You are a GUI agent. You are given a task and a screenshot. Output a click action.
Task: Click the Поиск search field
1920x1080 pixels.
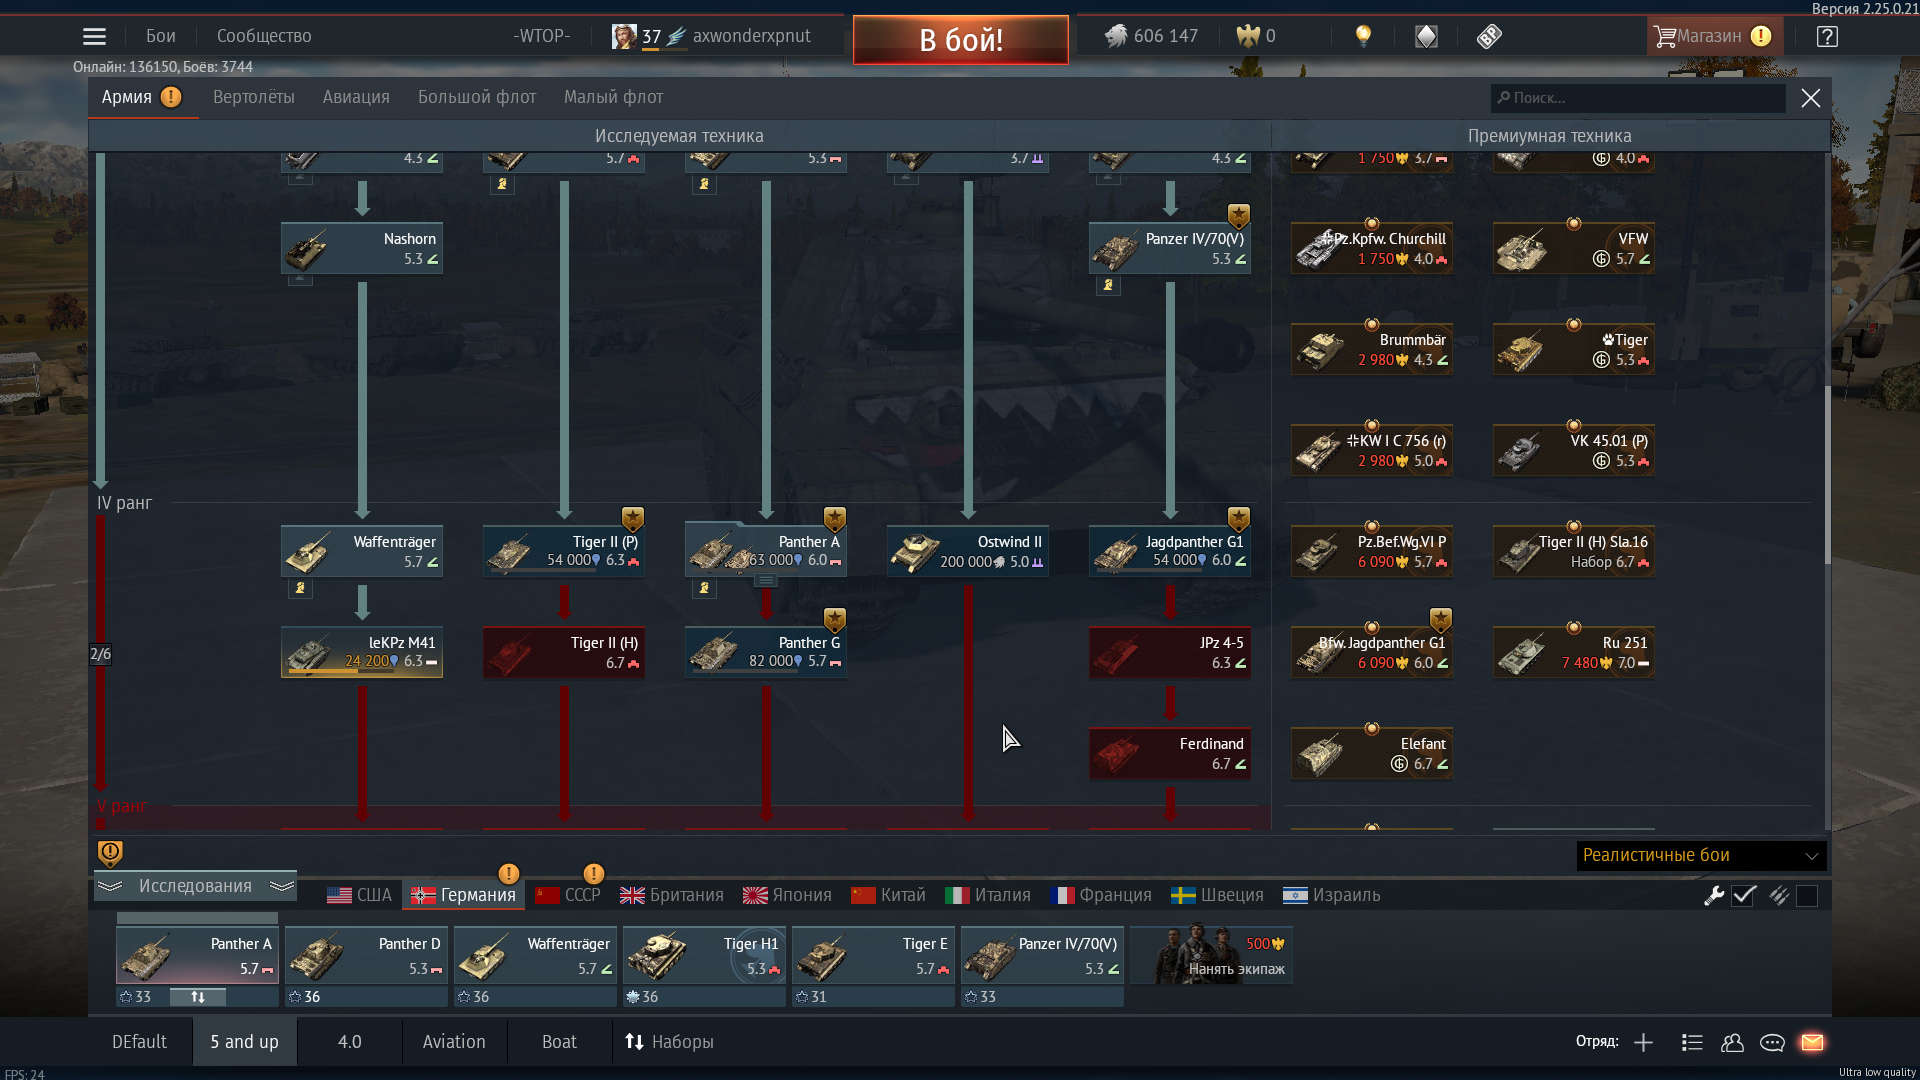pyautogui.click(x=1638, y=98)
